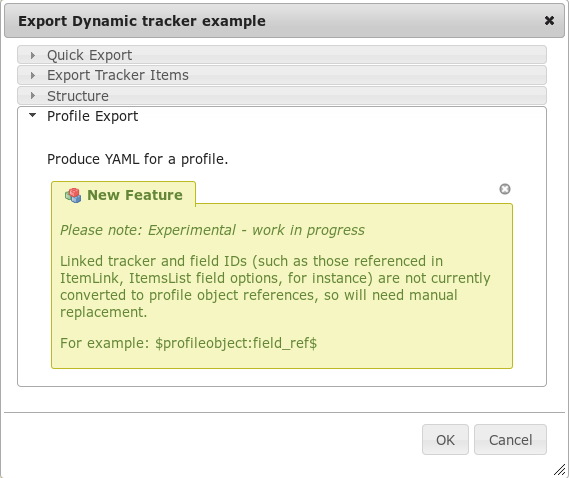Click the dialog resize grip corner

point(560,469)
